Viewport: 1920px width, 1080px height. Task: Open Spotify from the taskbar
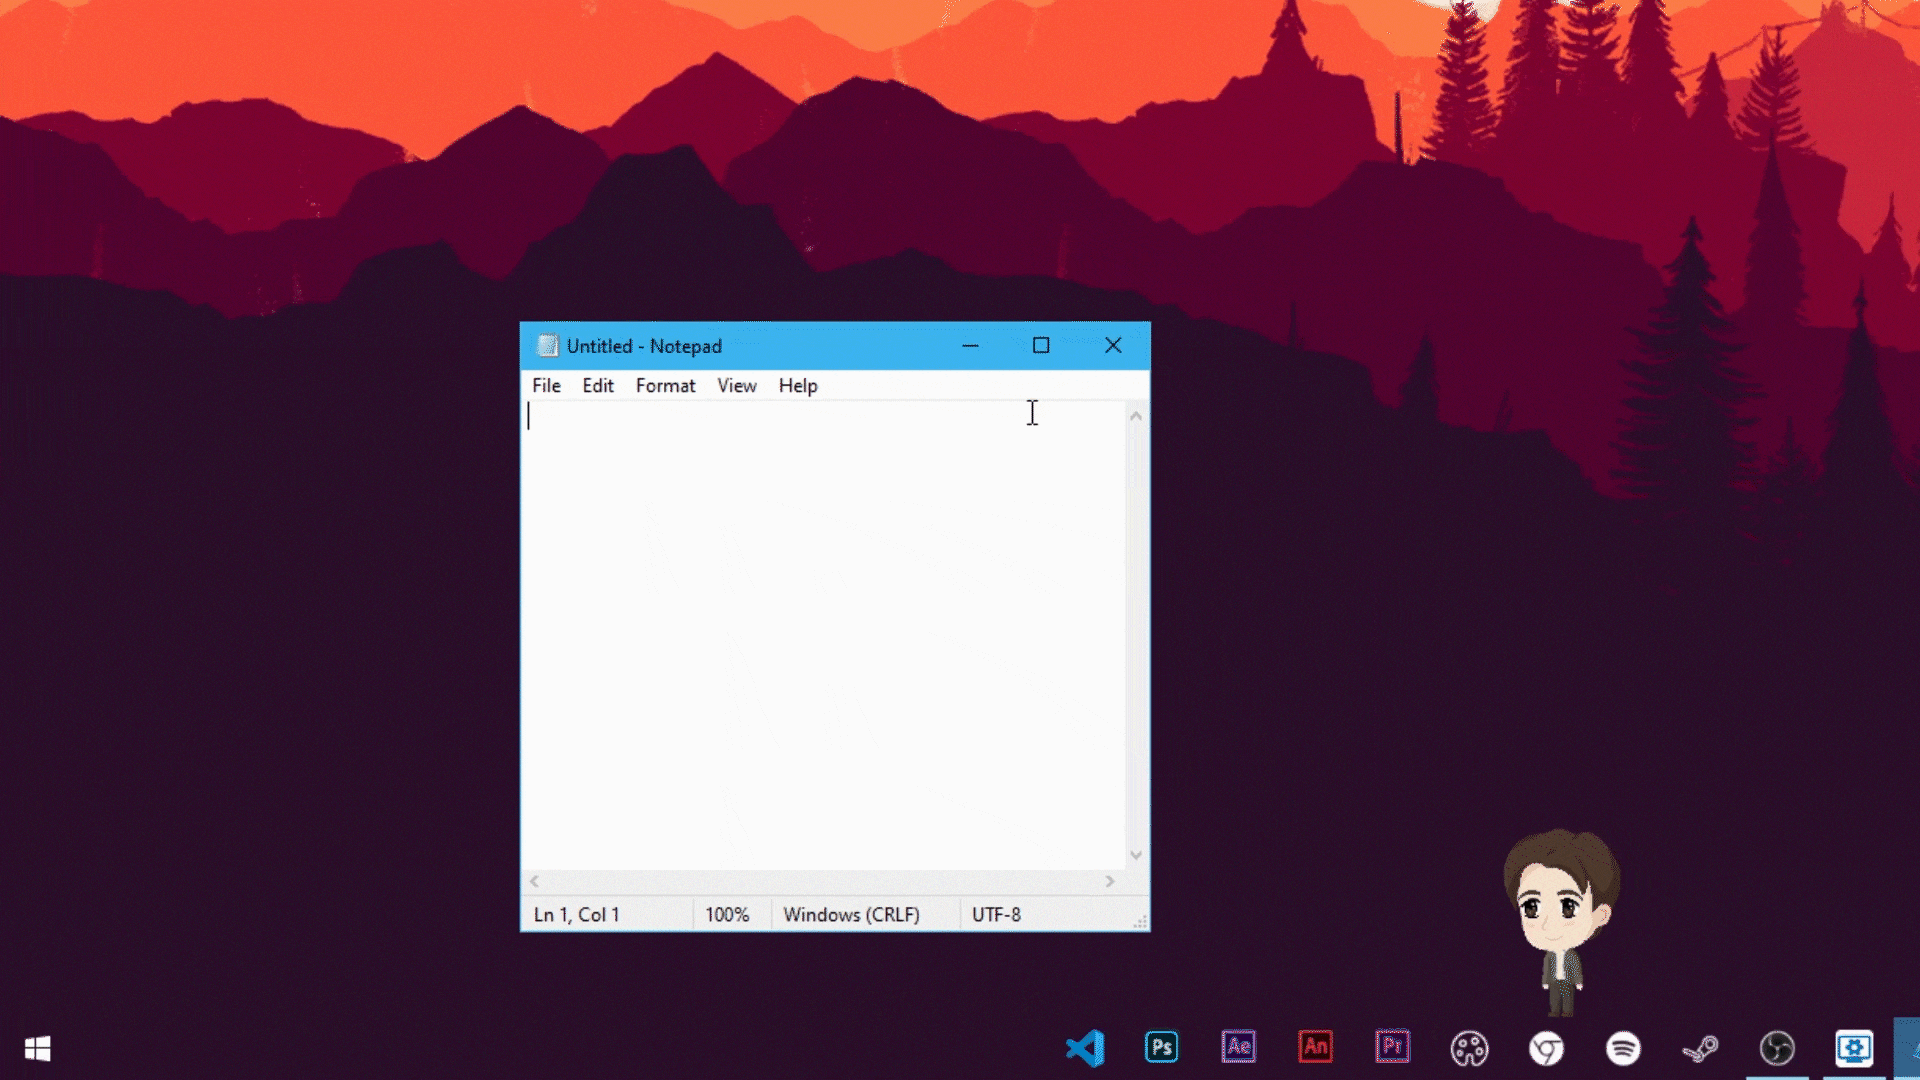point(1623,1048)
